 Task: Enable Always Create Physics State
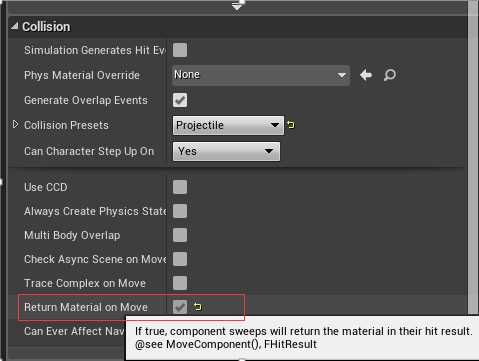tap(180, 211)
